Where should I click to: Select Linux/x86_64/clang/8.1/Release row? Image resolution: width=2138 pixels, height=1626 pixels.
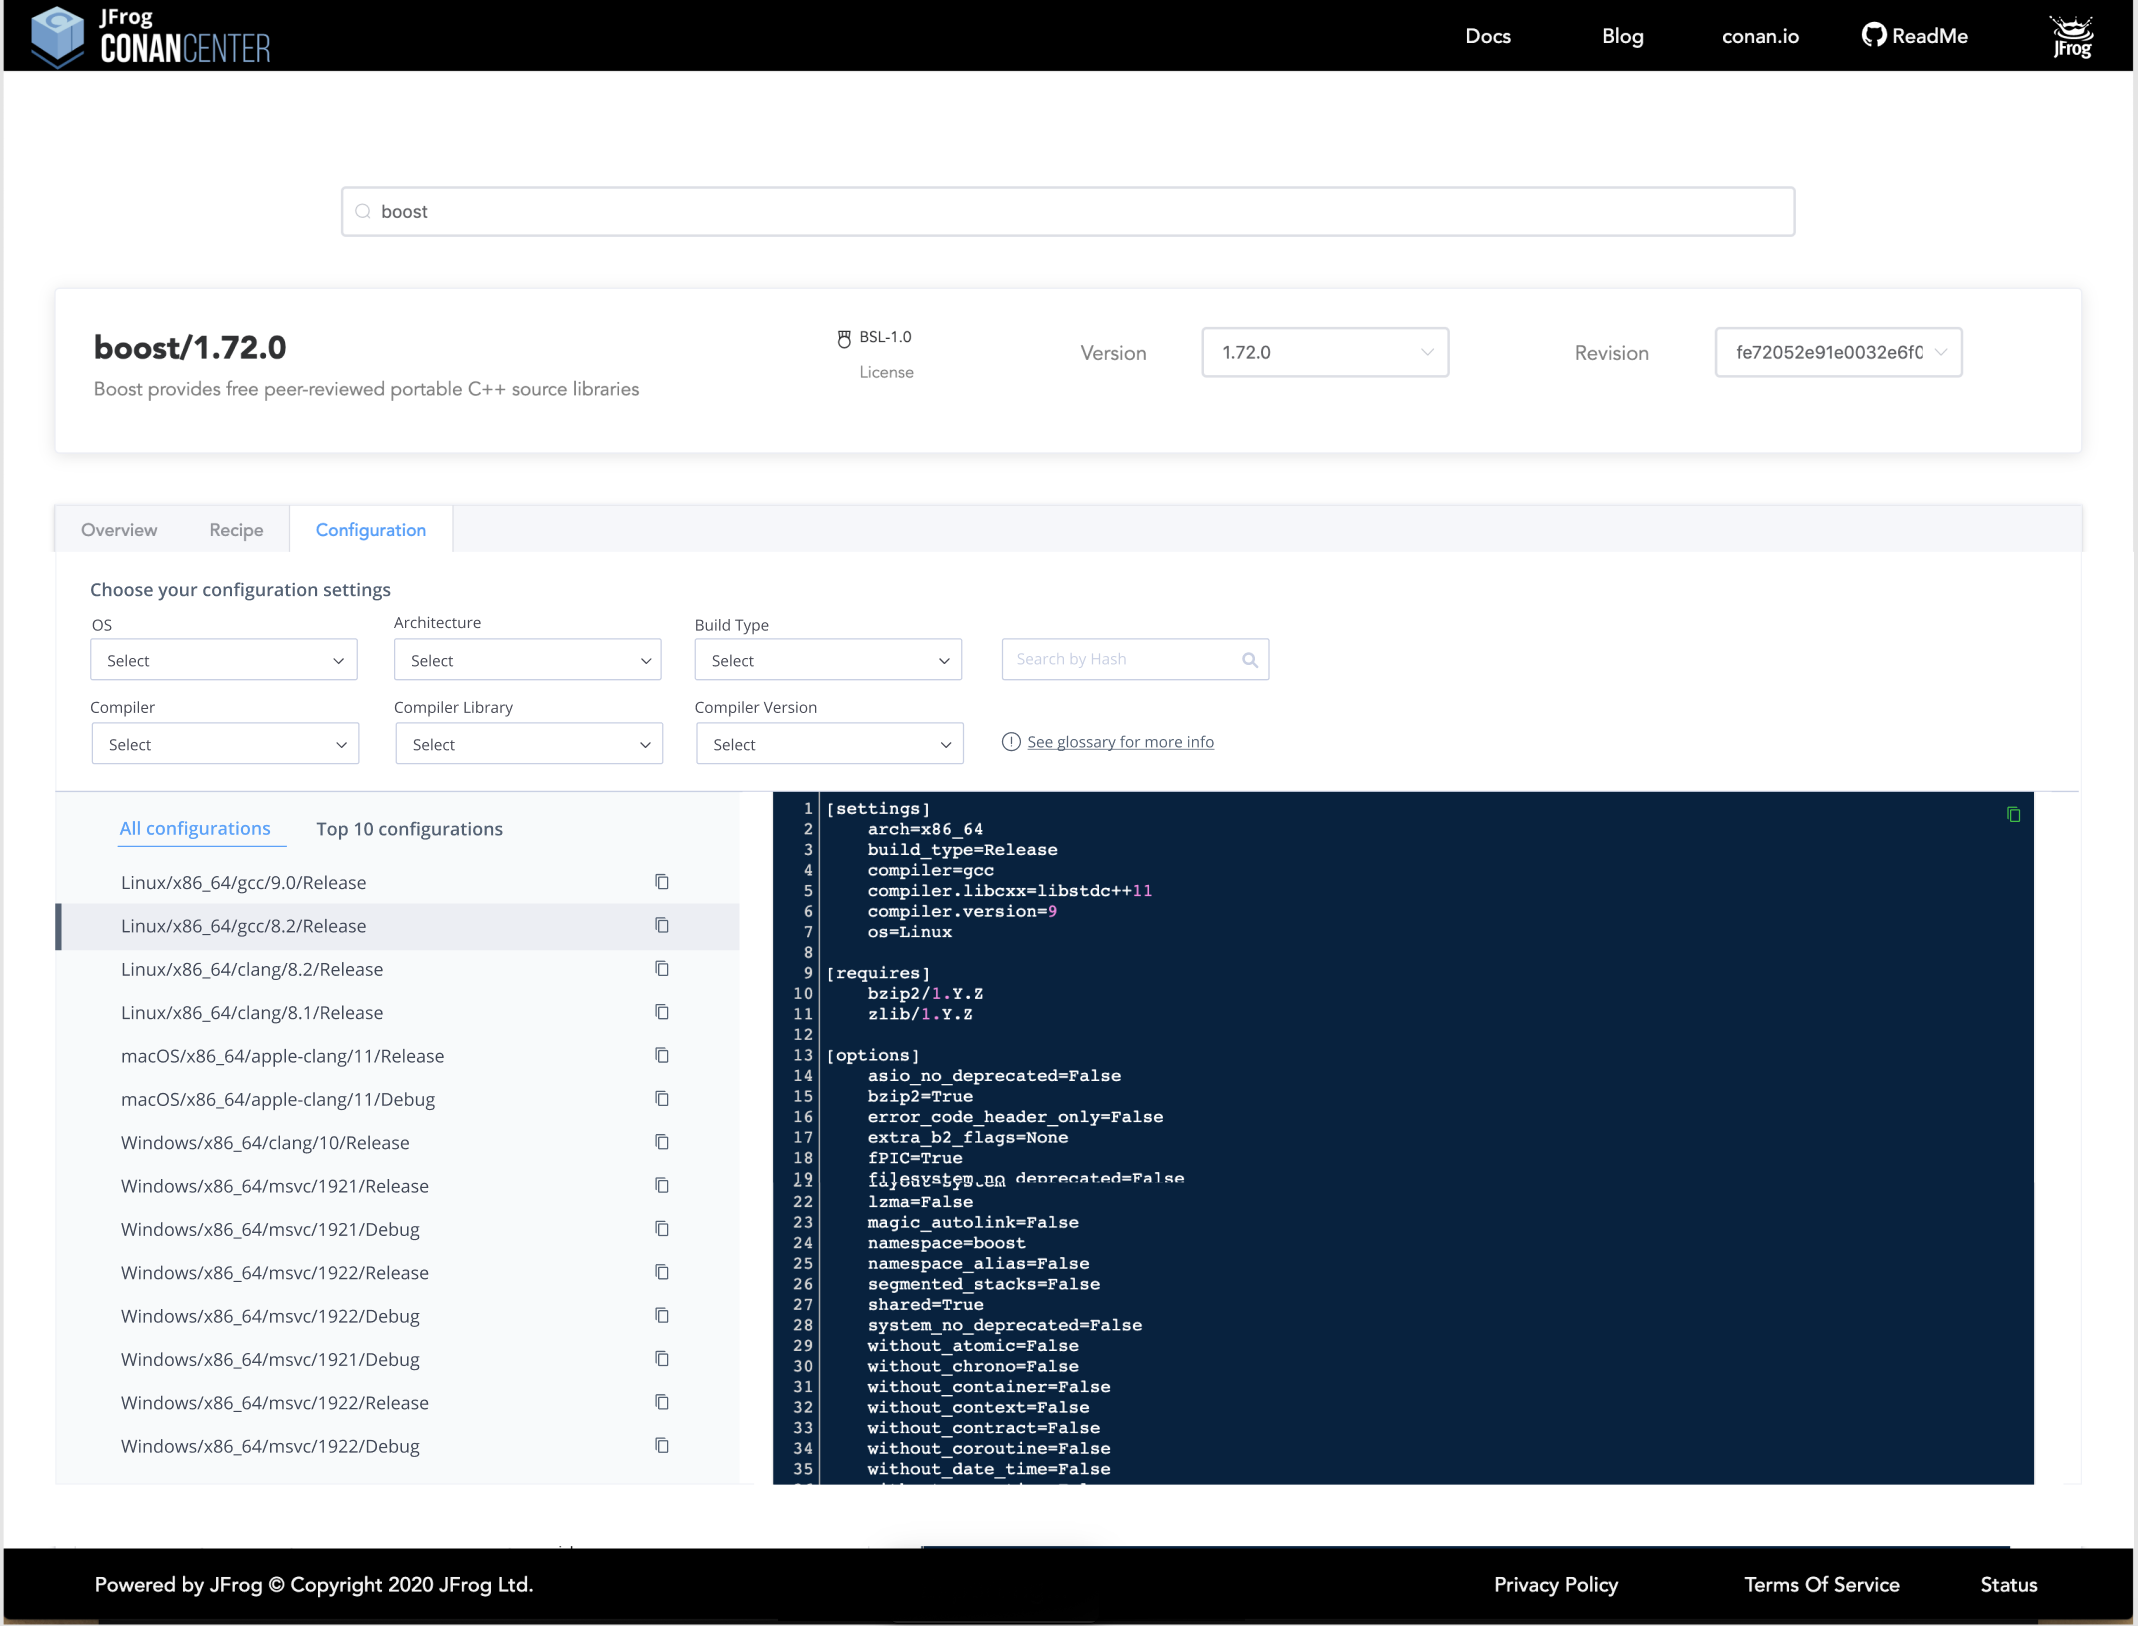[398, 1012]
